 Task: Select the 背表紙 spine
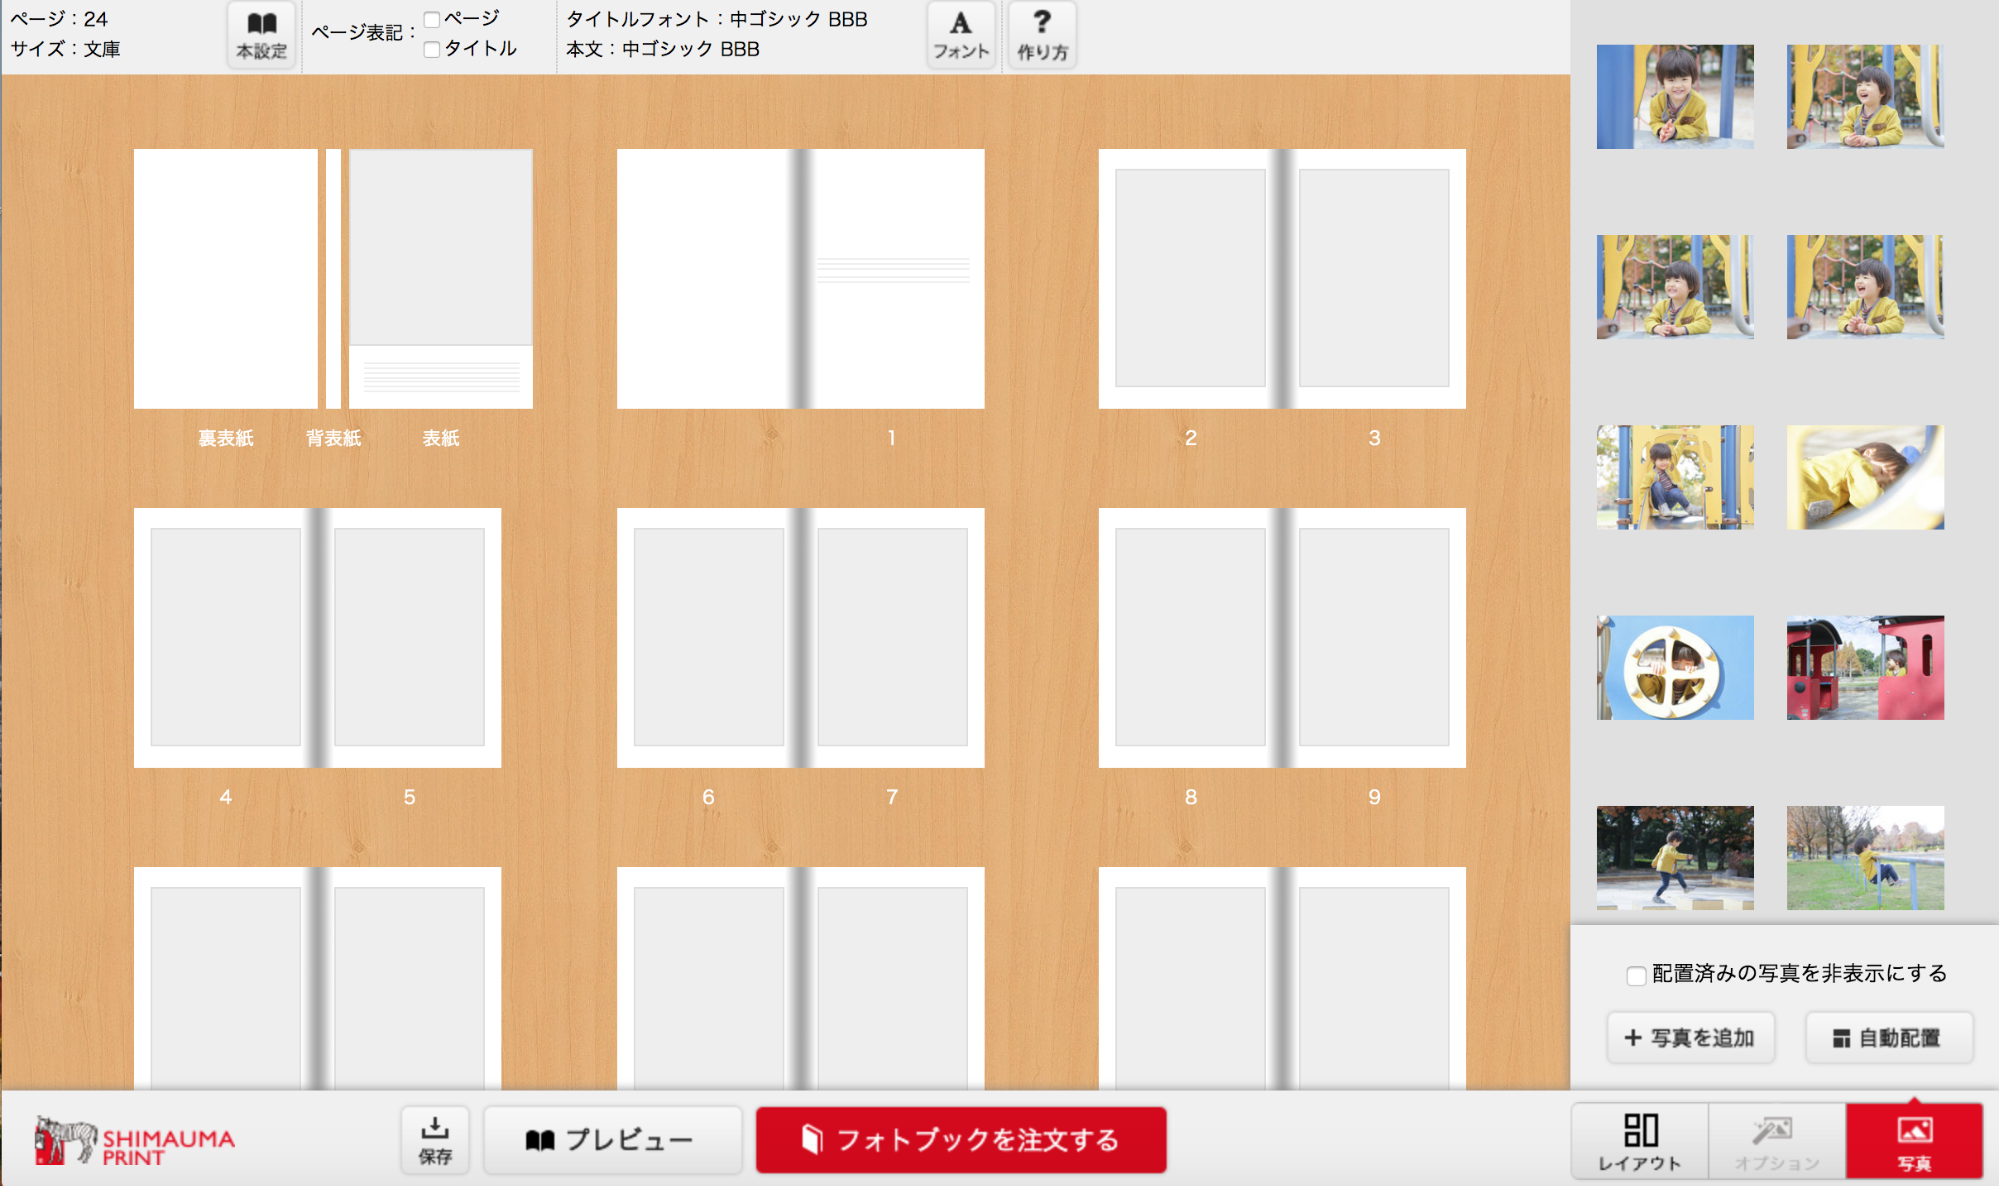pos(333,279)
